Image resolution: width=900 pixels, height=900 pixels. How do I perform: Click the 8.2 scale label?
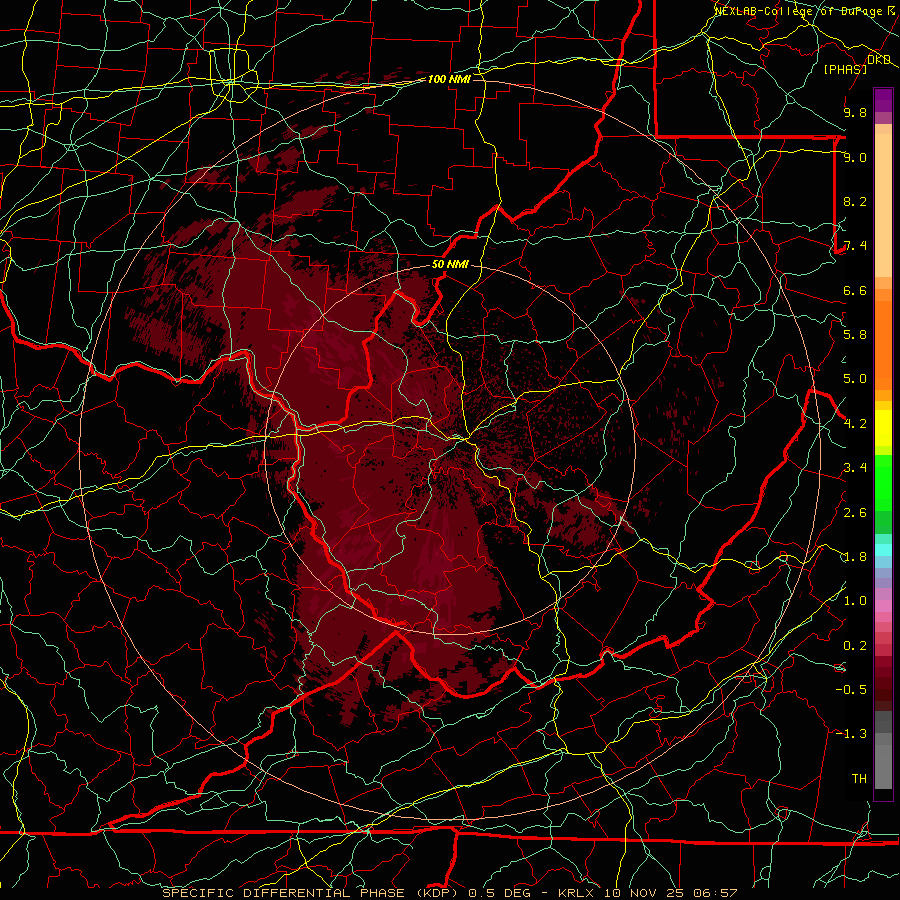point(855,201)
